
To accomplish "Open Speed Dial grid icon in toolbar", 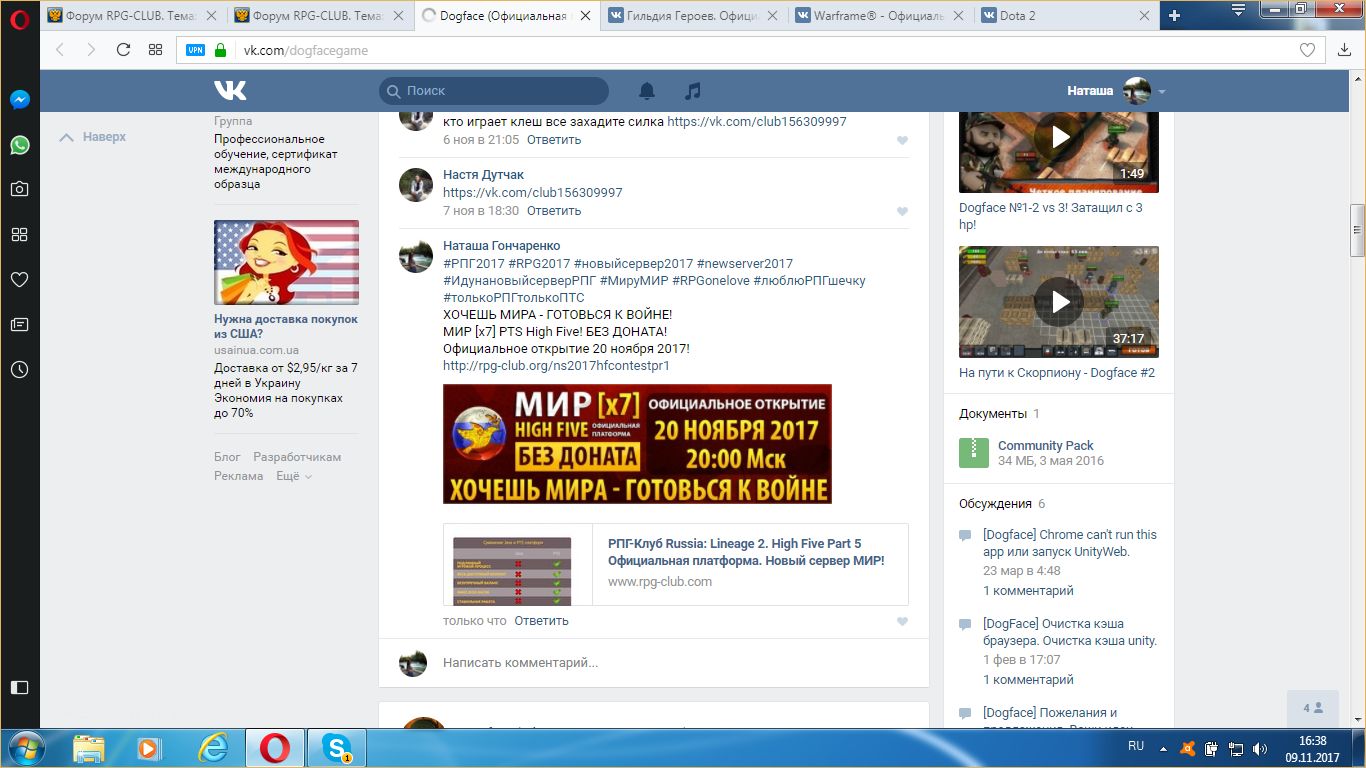I will click(155, 50).
